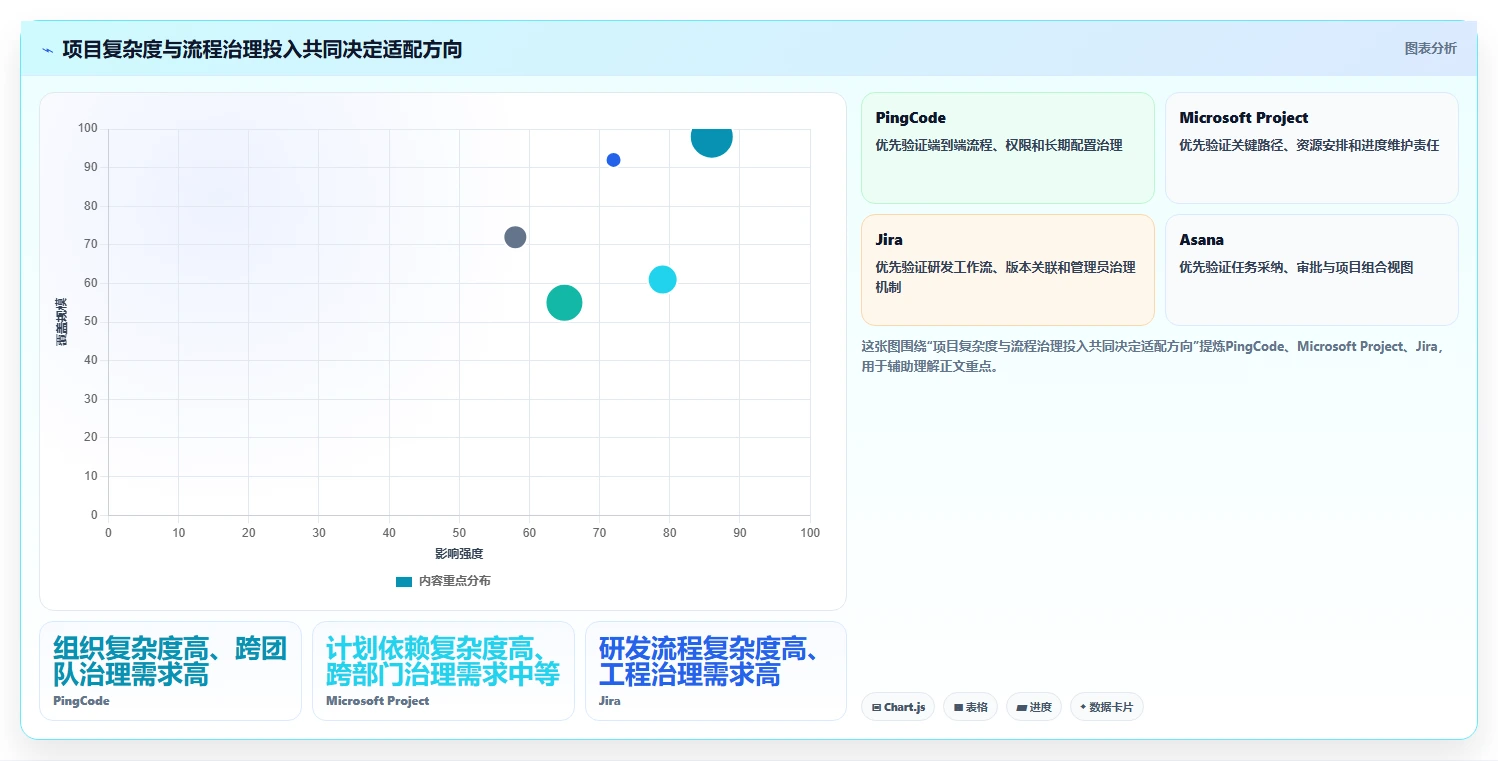This screenshot has height=761, width=1498.
Task: Select the small blue bubble near 92
Action: tap(613, 160)
